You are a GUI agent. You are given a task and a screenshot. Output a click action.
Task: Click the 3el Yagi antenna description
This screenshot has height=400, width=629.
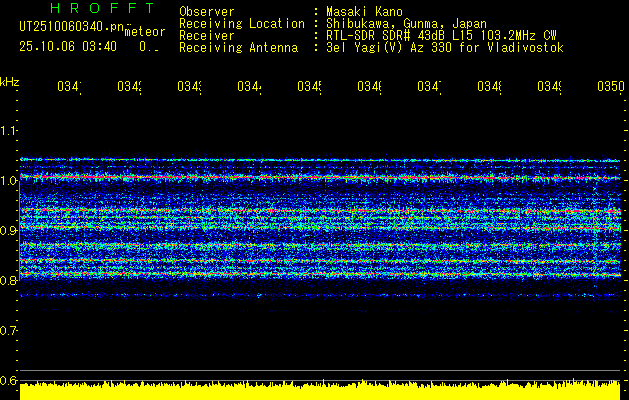[x=445, y=48]
